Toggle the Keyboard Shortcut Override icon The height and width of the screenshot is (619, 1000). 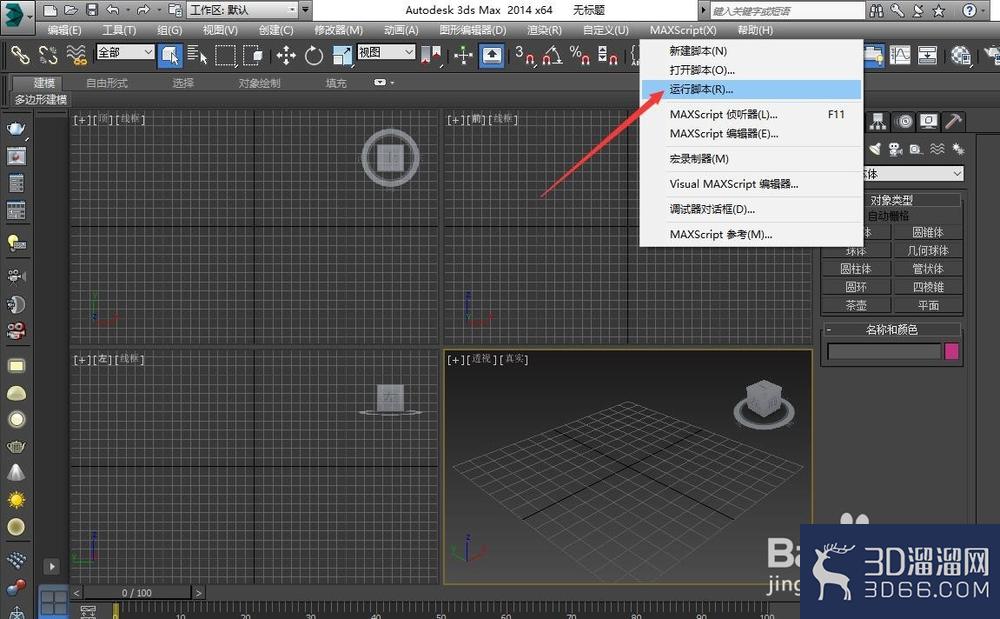click(x=492, y=55)
